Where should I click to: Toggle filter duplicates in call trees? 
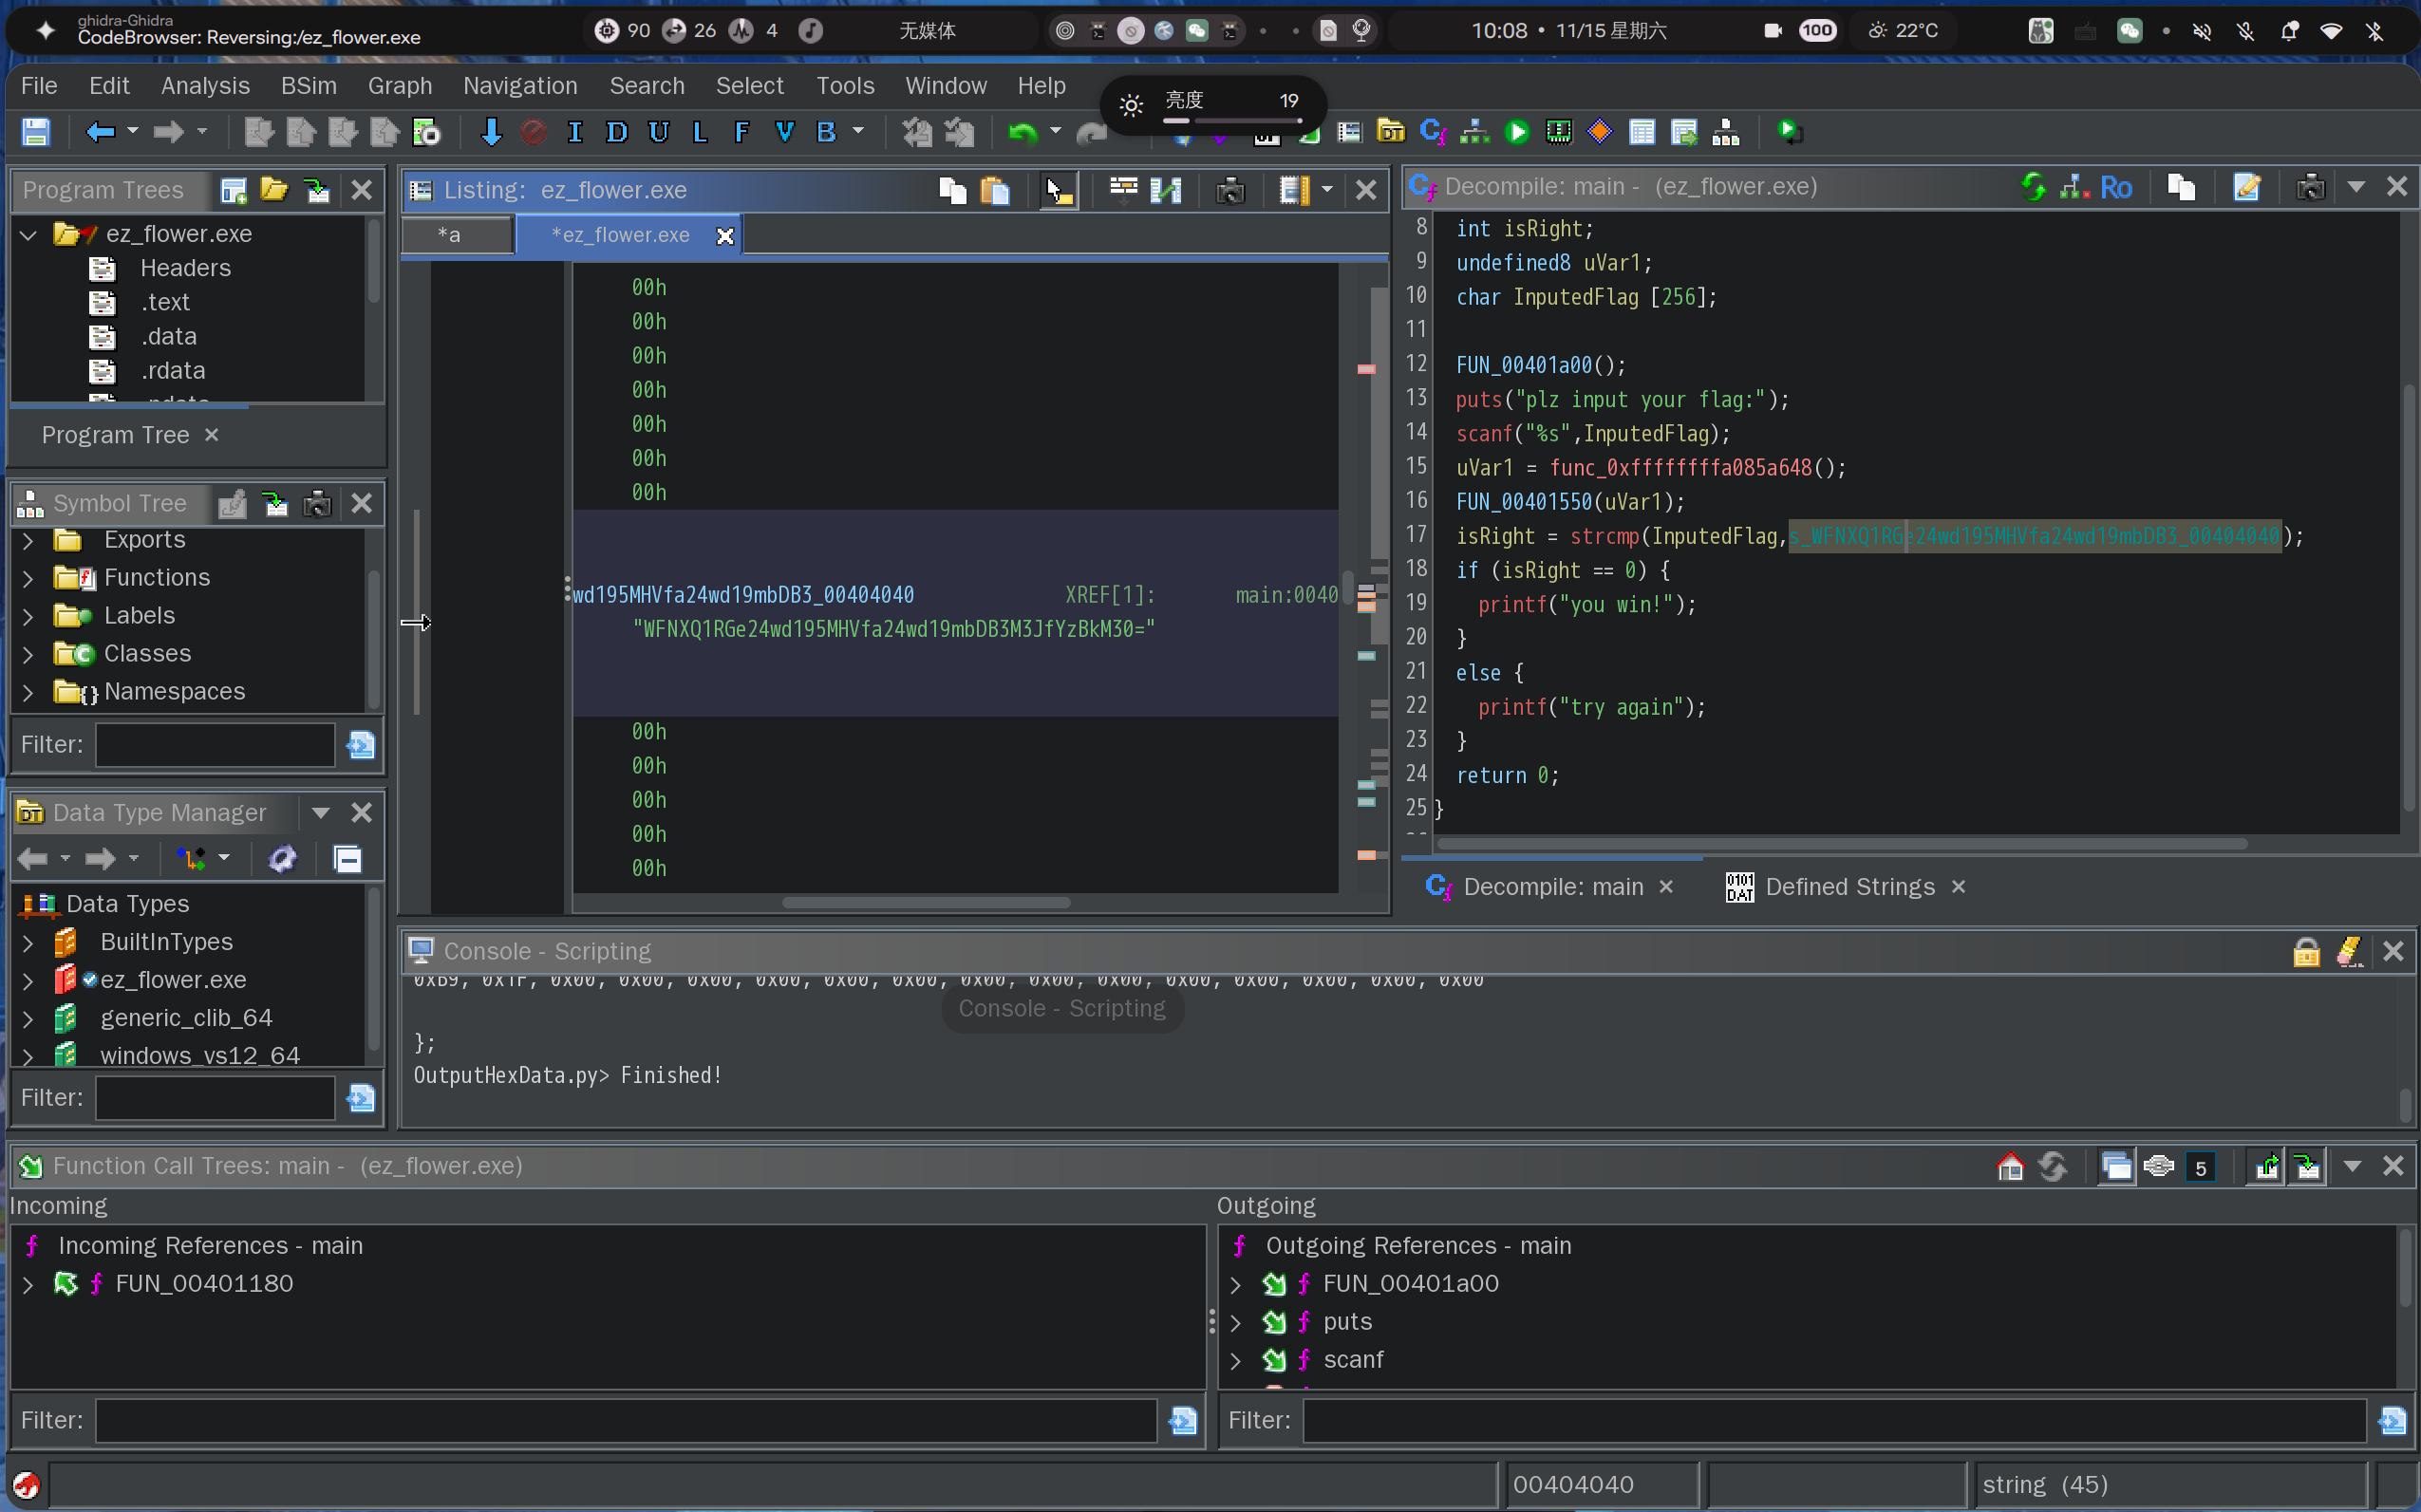point(2116,1166)
